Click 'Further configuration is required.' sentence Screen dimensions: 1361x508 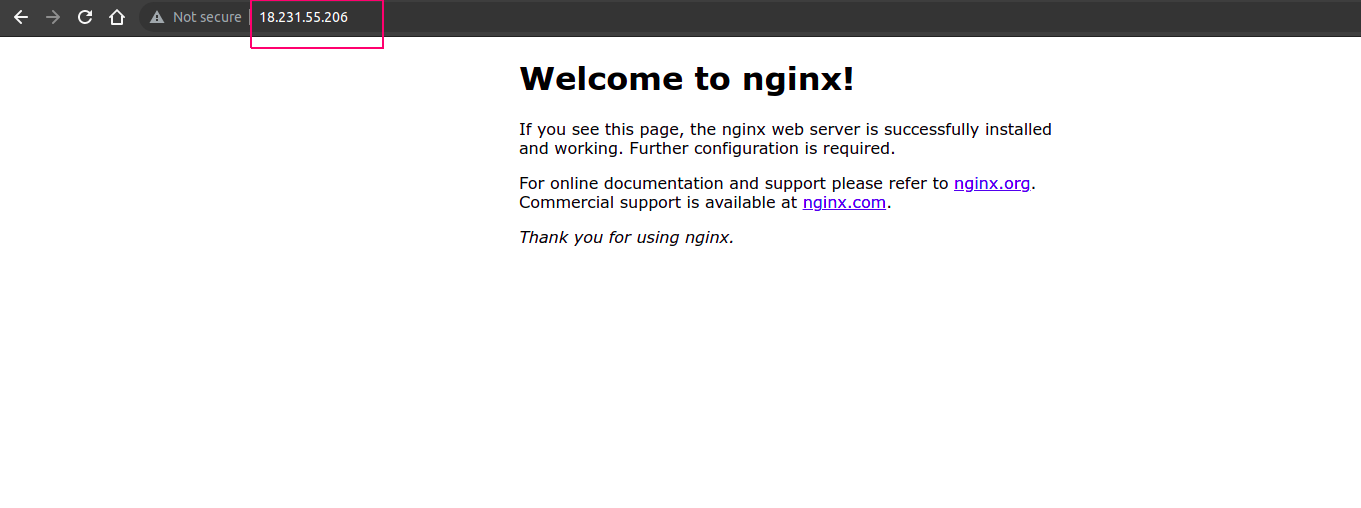pos(762,148)
